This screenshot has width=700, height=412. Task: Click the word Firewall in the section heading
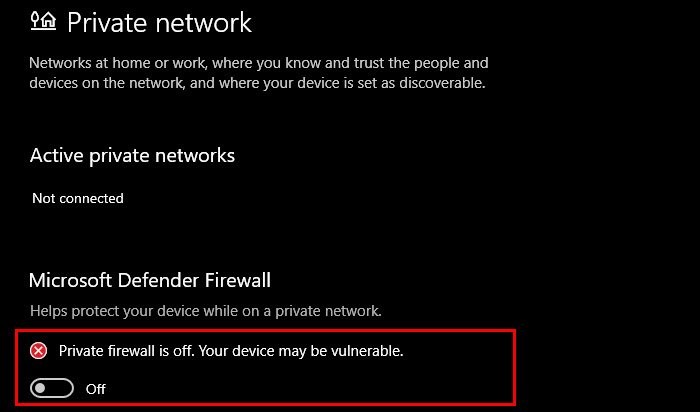pyautogui.click(x=234, y=280)
